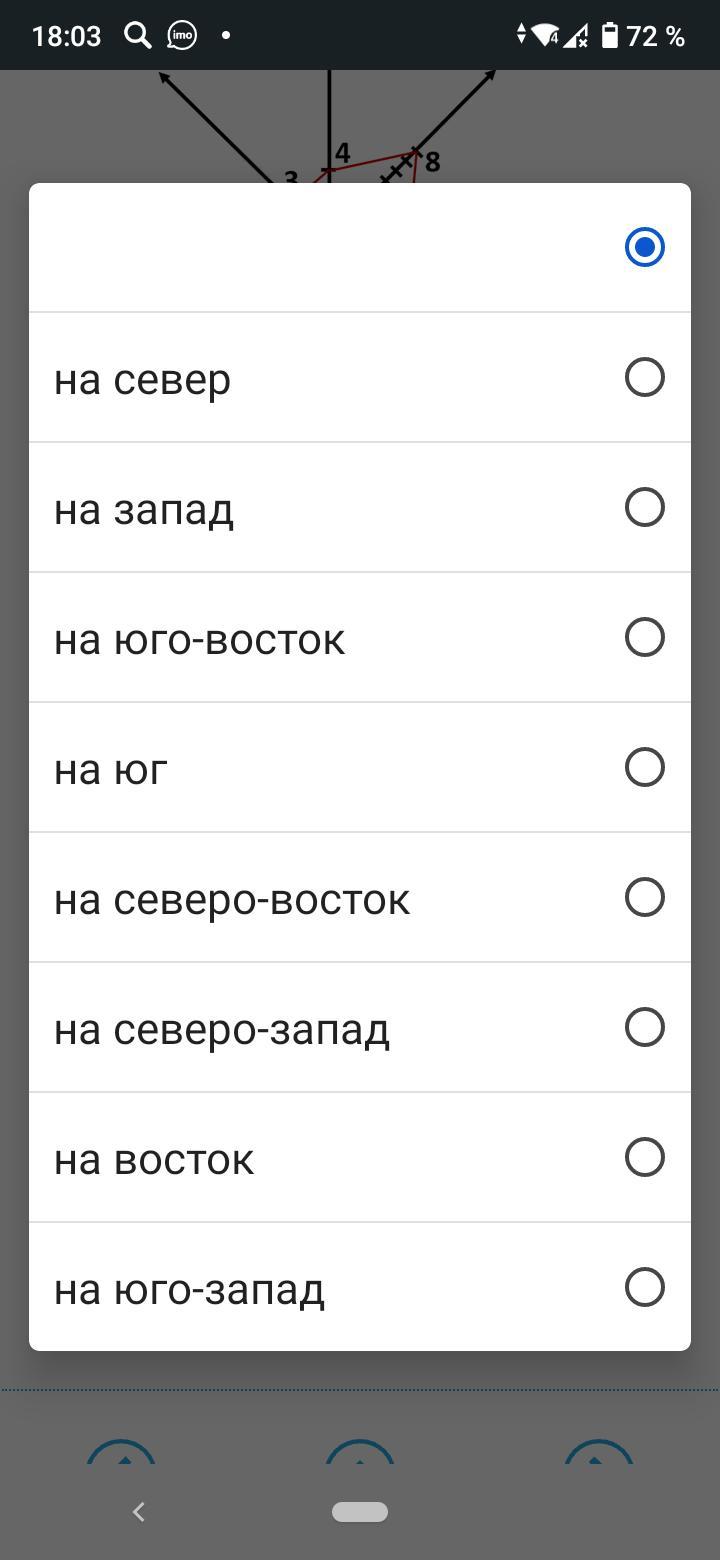This screenshot has height=1560, width=720.
Task: Tap the 'на север' option text
Action: pyautogui.click(x=143, y=380)
